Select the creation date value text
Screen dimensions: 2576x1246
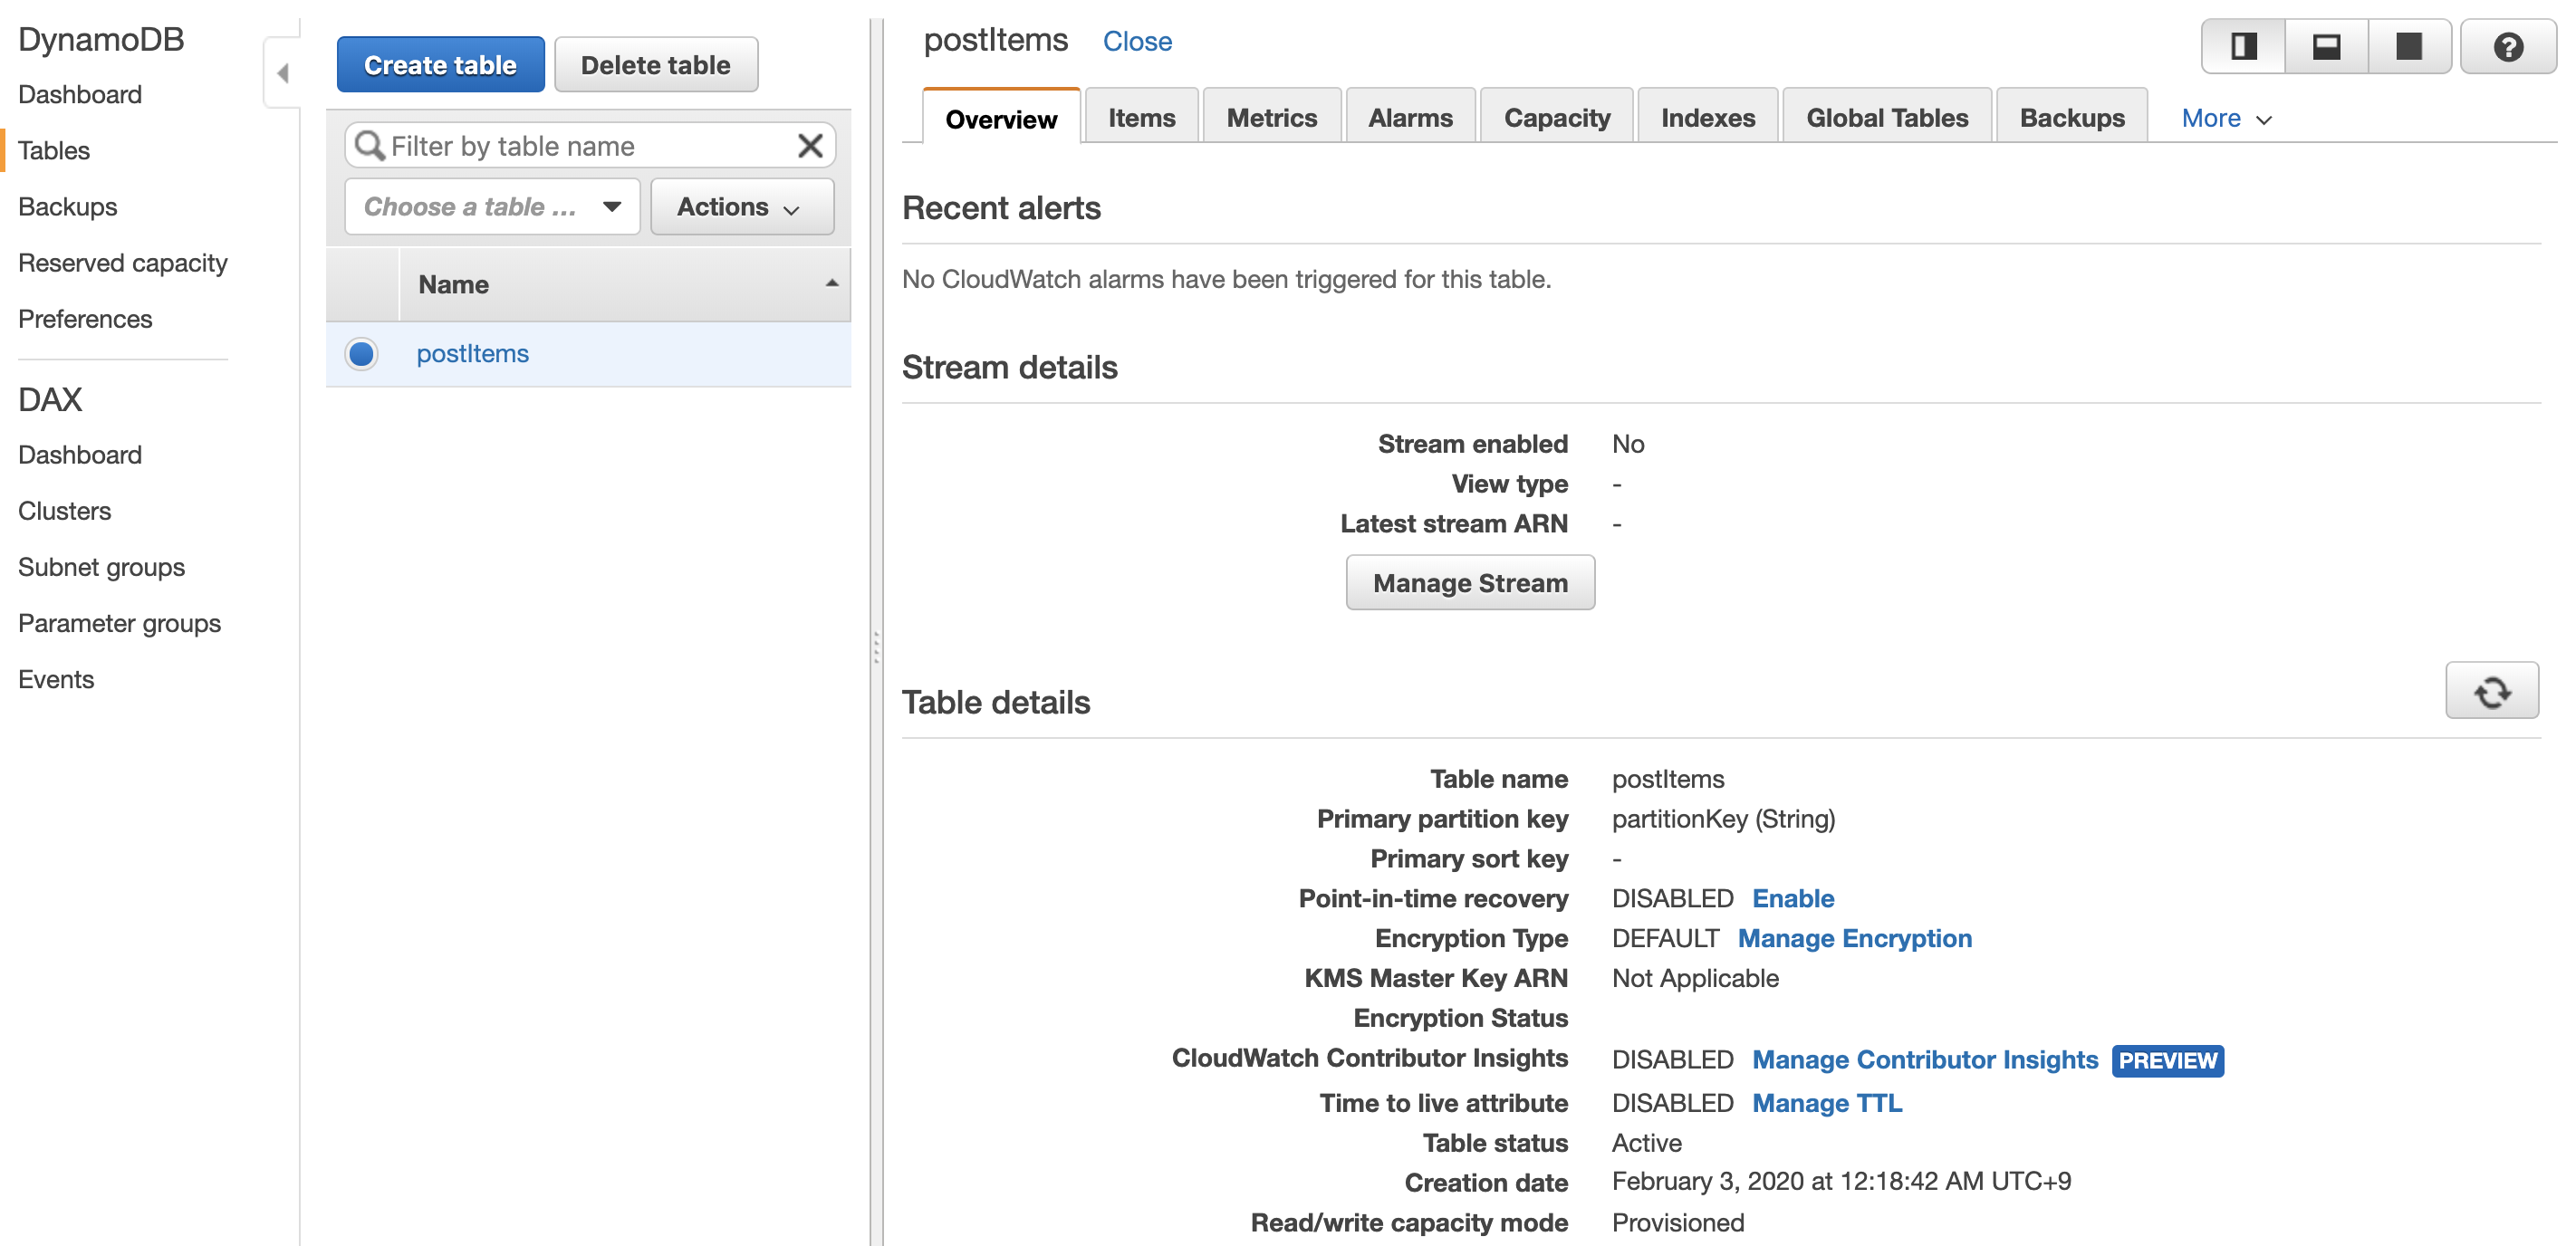1841,1181
